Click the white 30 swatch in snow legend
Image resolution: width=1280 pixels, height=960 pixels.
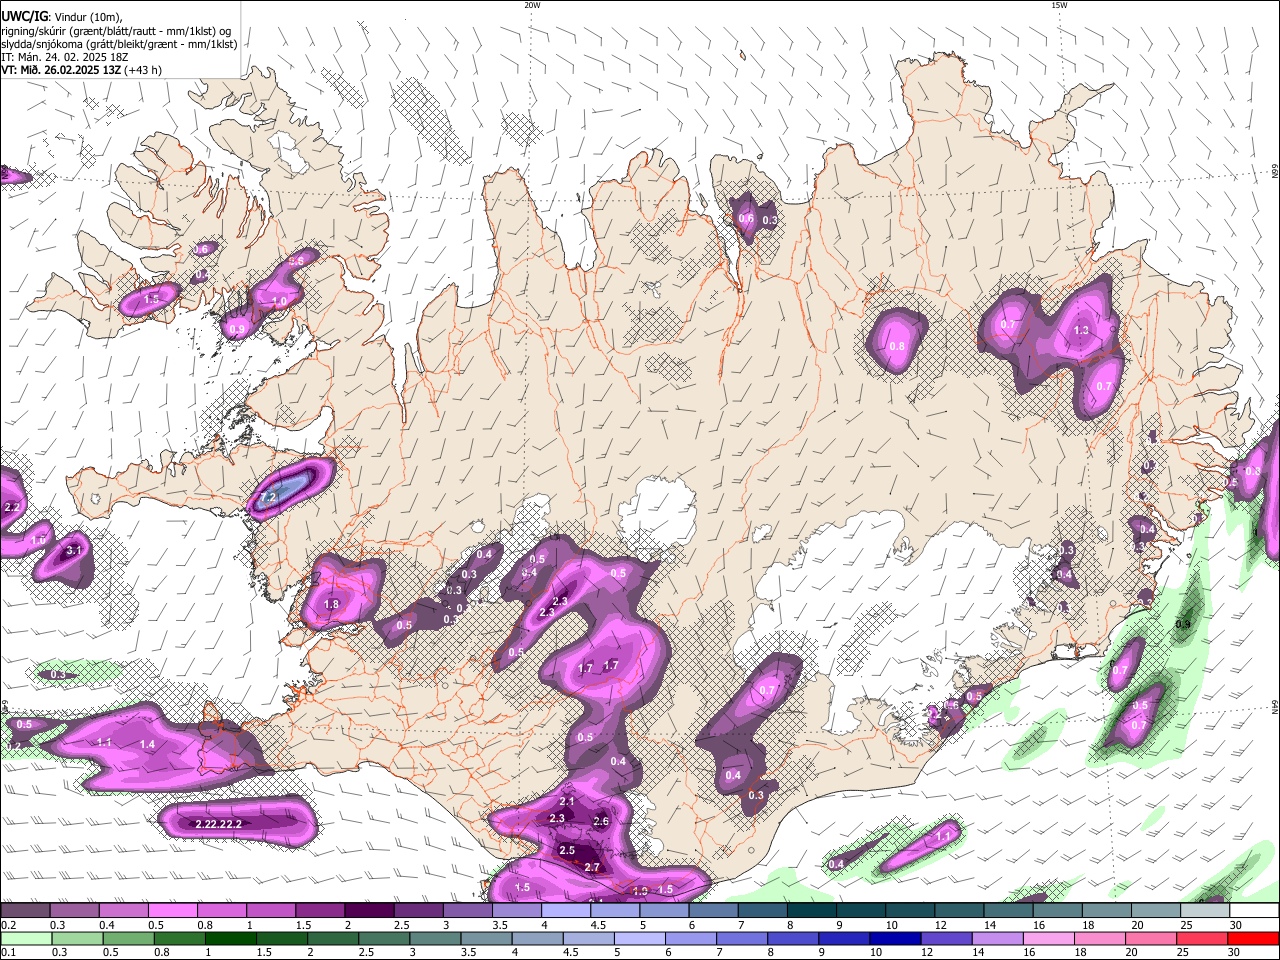click(x=1253, y=911)
